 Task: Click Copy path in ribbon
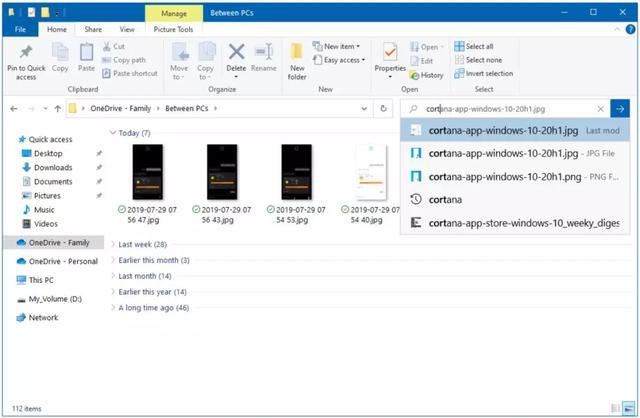(124, 60)
